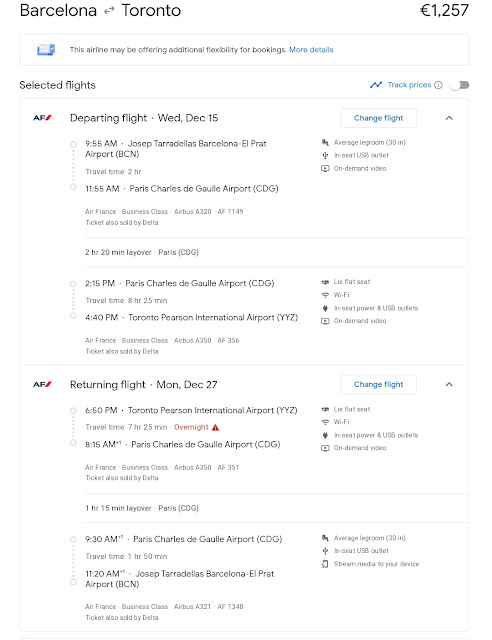Click the round-trip arrows between Barcelona and Toronto

pos(109,11)
